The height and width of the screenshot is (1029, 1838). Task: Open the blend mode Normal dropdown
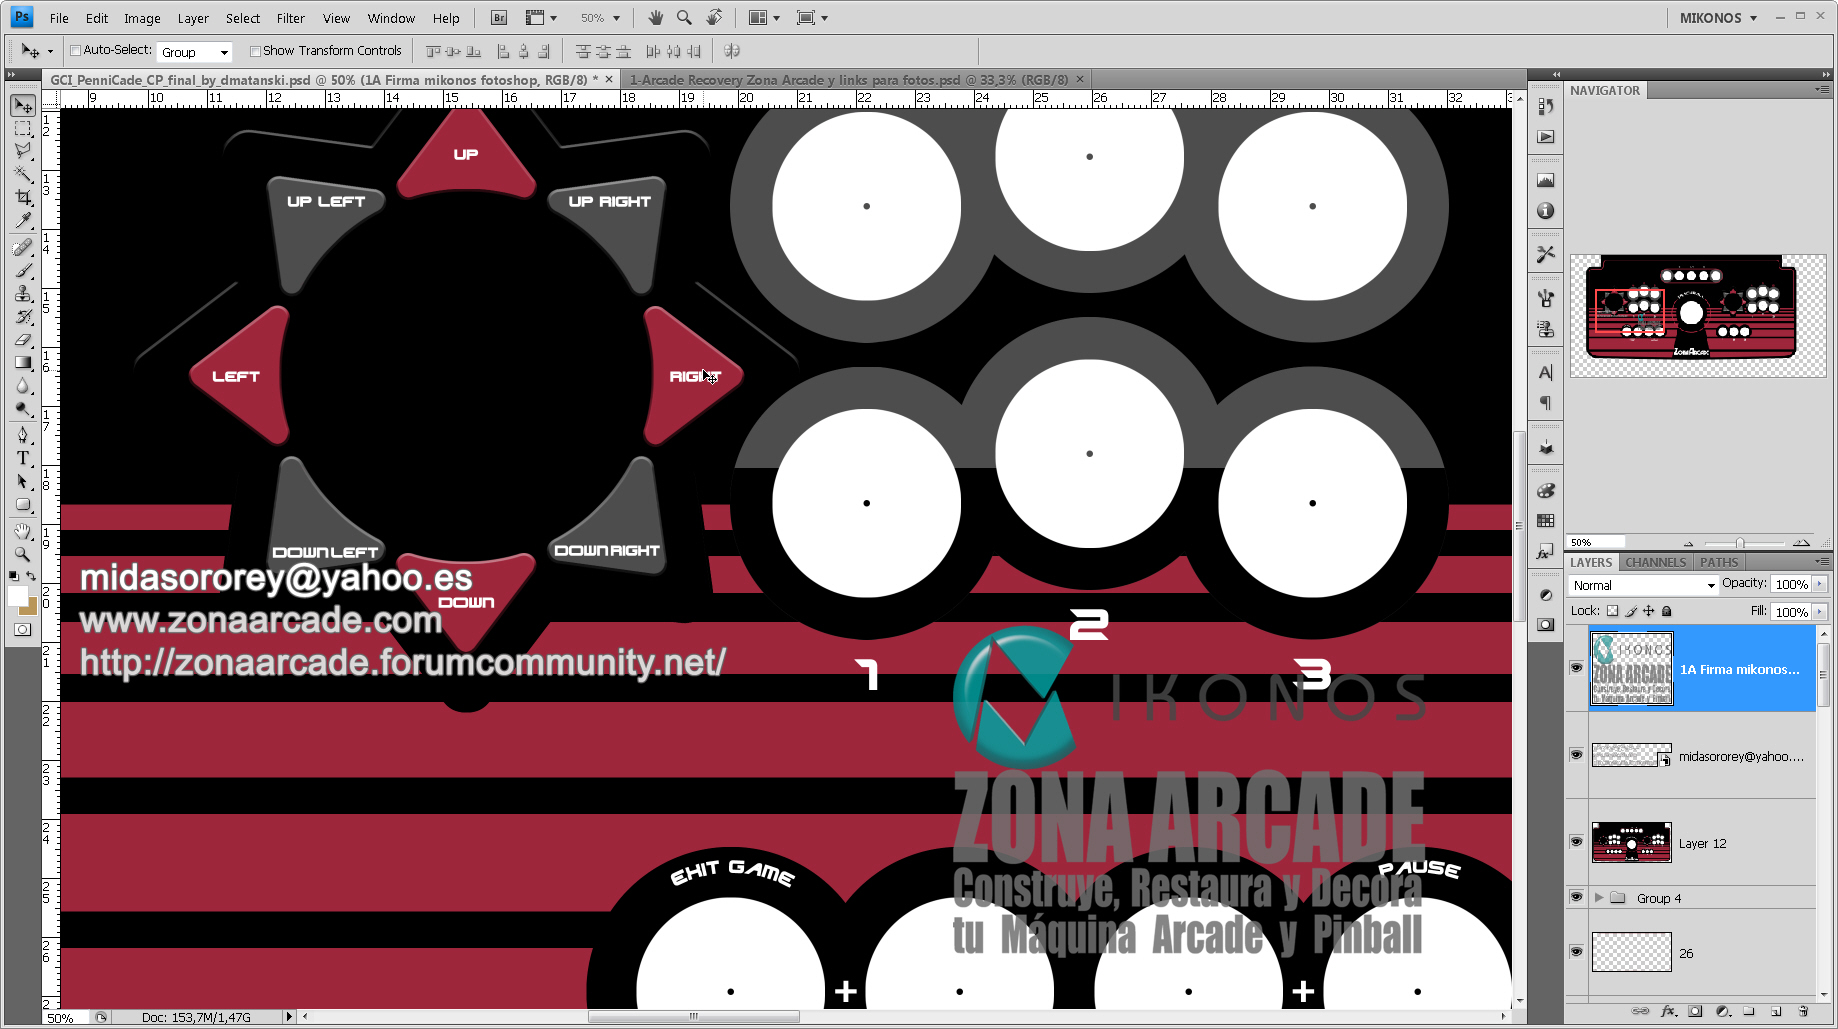[x=1643, y=585]
